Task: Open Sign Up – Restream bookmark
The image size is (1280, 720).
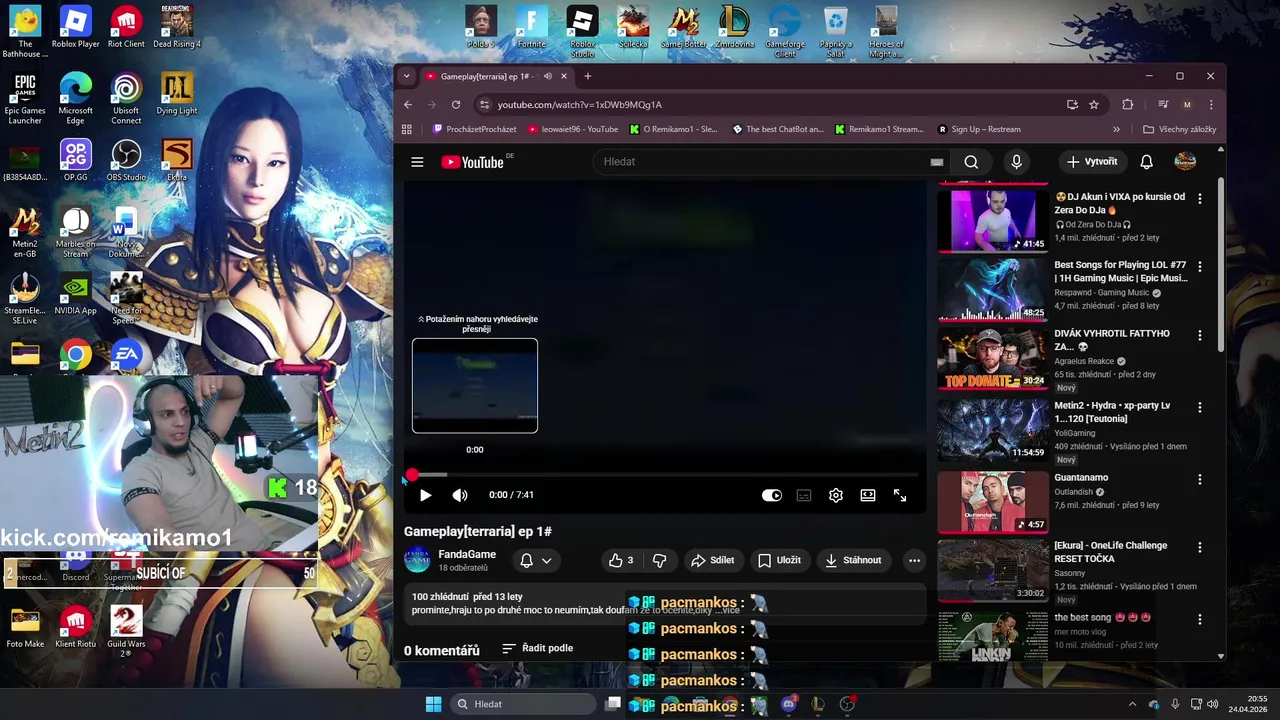Action: point(979,129)
